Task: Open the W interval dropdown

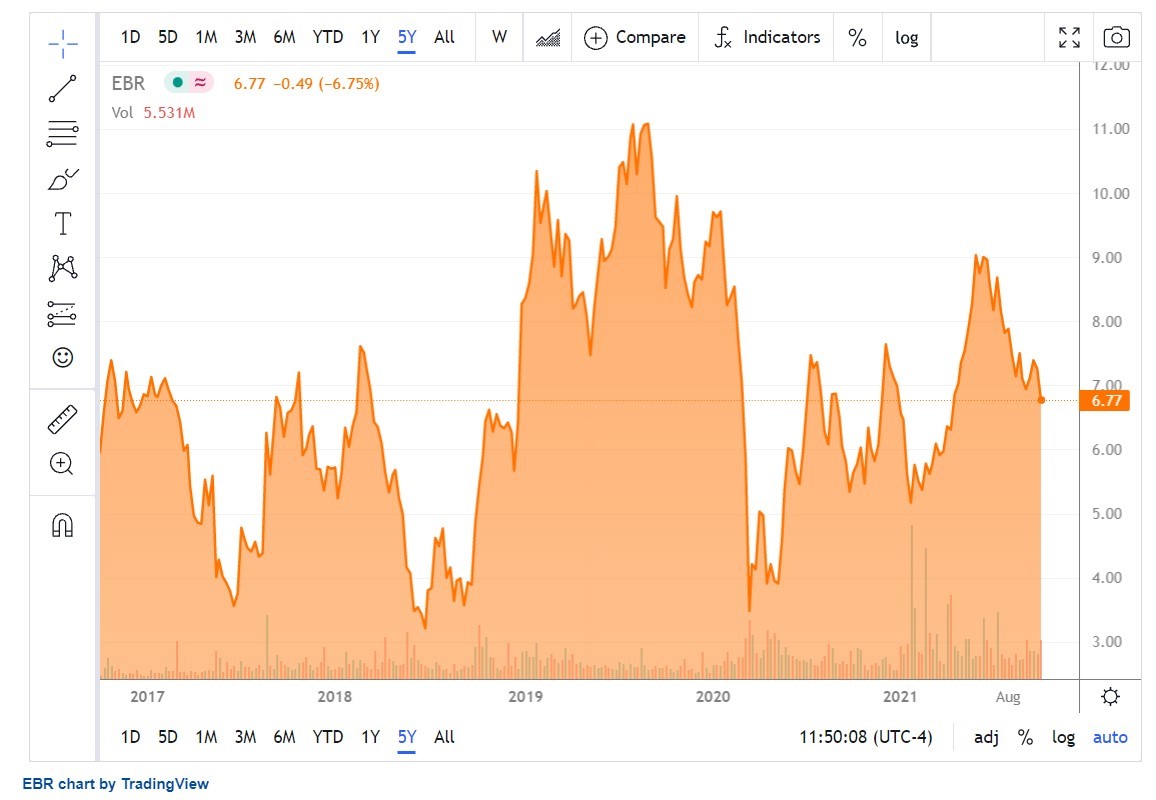Action: click(x=499, y=37)
